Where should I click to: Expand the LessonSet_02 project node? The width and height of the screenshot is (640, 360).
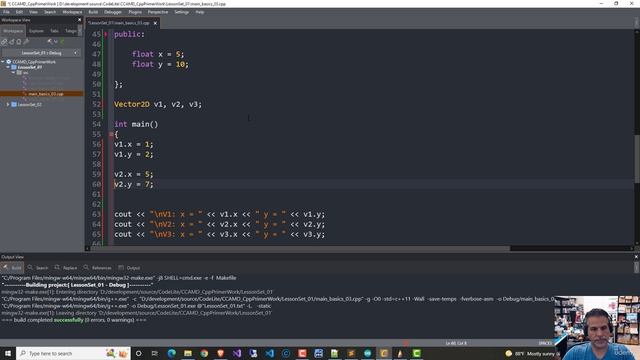[x=8, y=104]
